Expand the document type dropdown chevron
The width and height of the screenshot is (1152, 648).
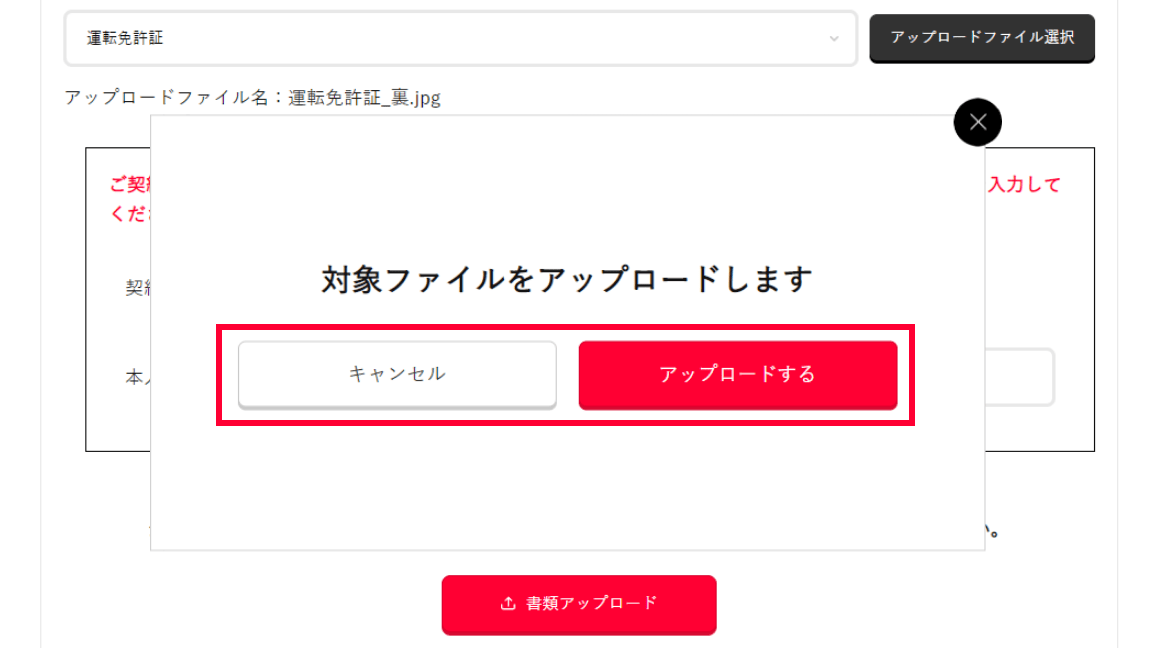(834, 39)
